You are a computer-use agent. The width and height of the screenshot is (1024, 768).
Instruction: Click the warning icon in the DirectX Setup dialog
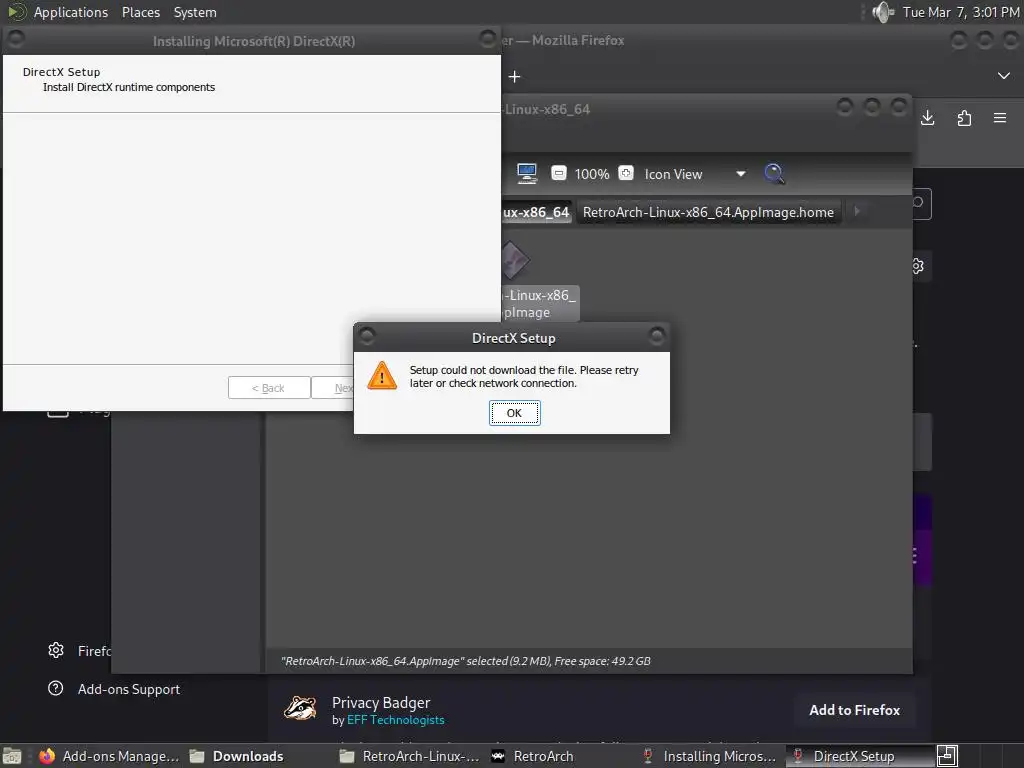pyautogui.click(x=382, y=376)
